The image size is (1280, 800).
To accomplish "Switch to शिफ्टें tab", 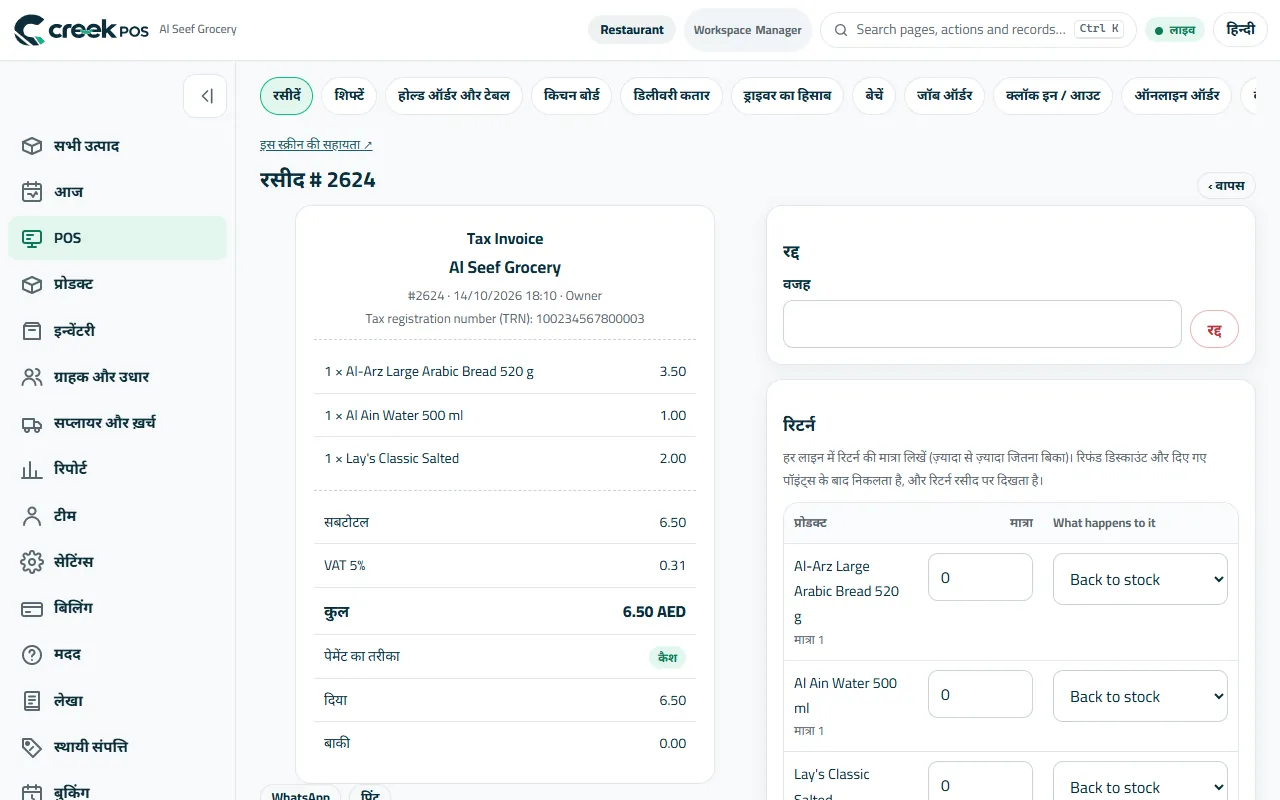I will [x=349, y=96].
